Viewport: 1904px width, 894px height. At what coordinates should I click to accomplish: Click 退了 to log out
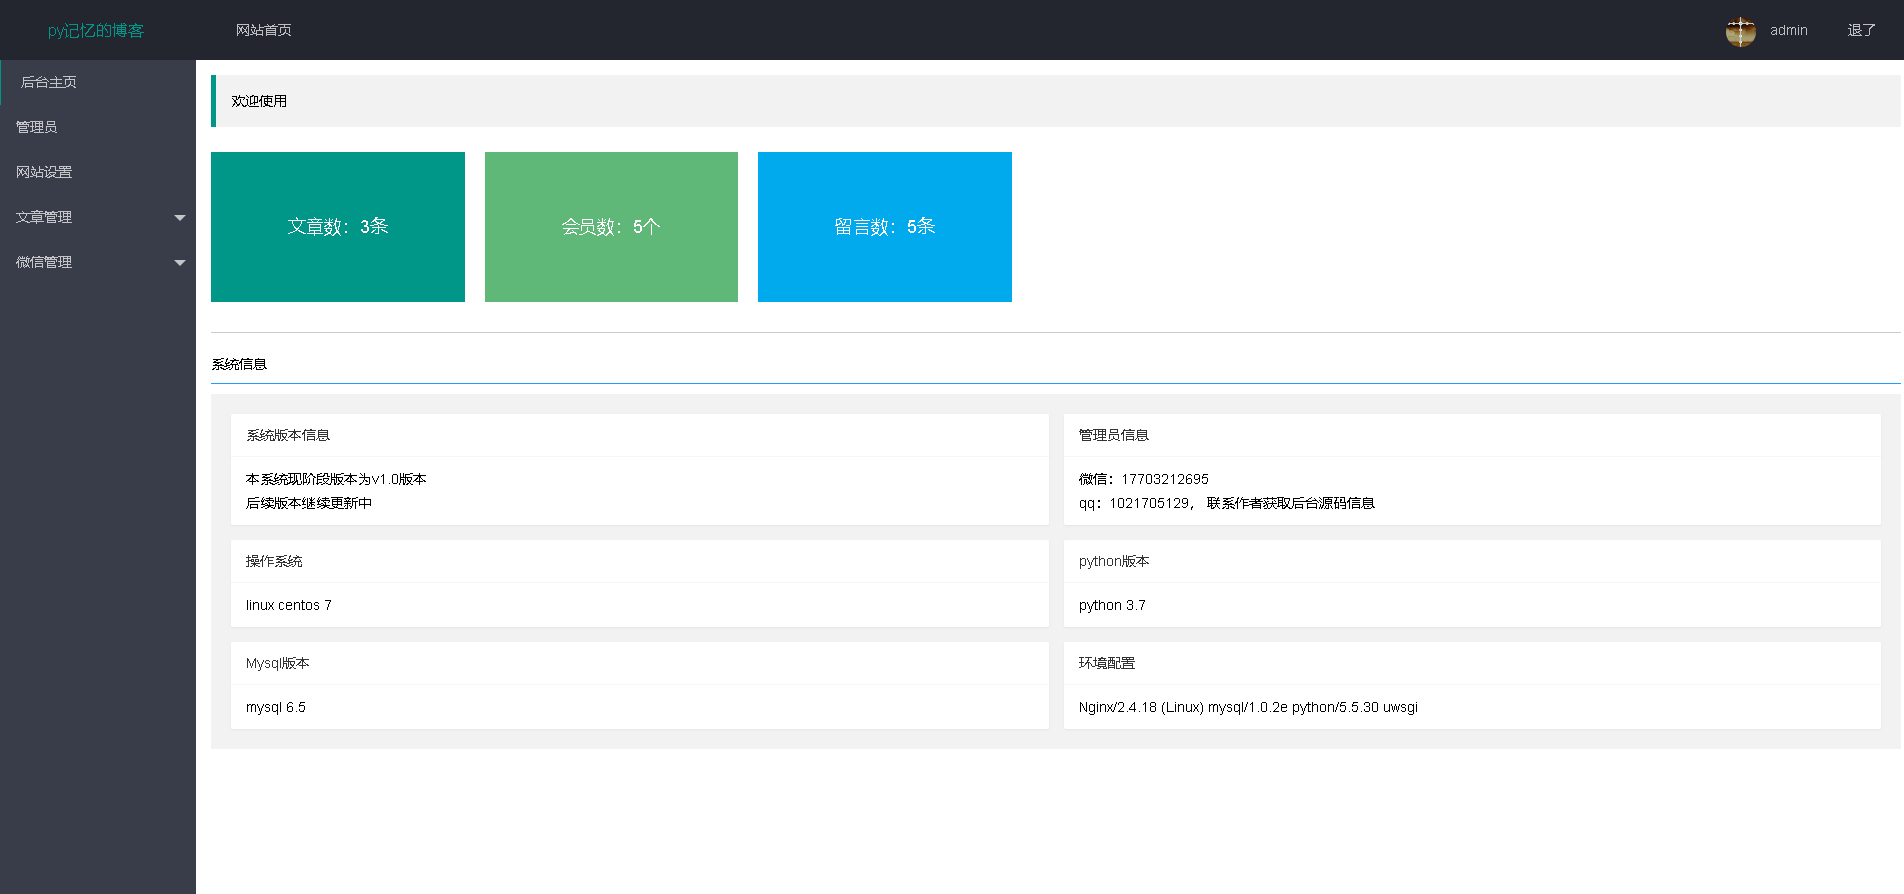coord(1861,30)
